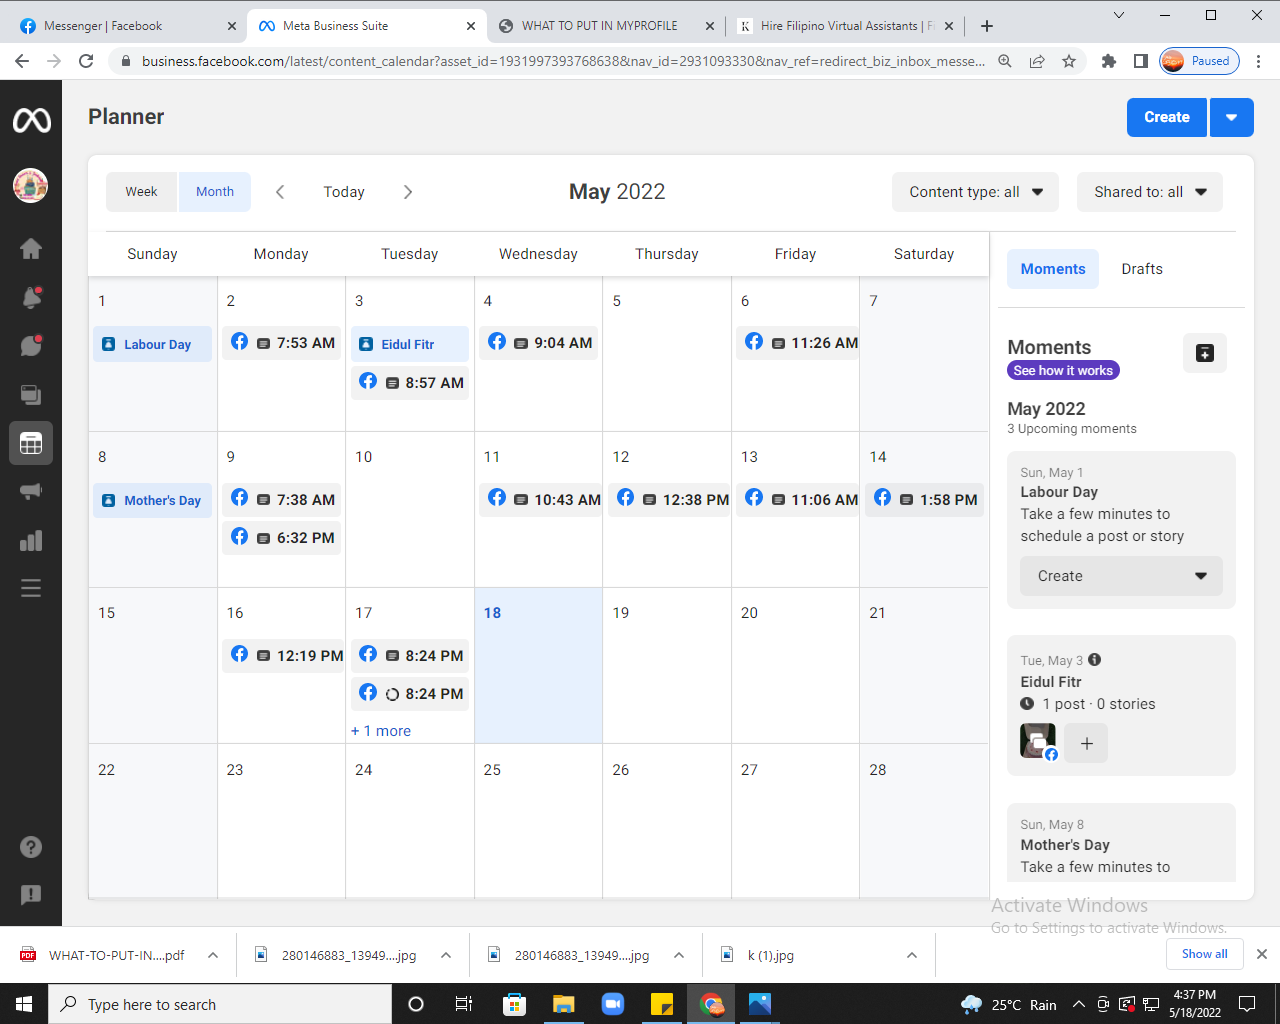Image resolution: width=1280 pixels, height=1024 pixels.
Task: Switch planner to Week view
Action: coord(141,192)
